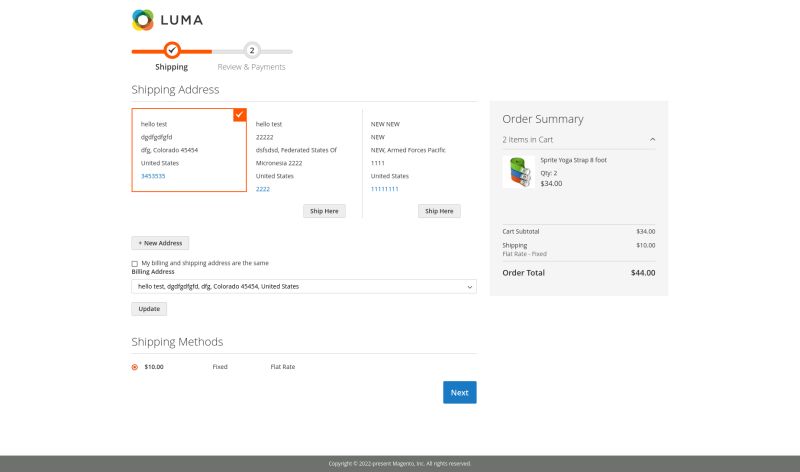The height and width of the screenshot is (472, 800).
Task: Open the Sprite Yoga Strap product thumbnail
Action: pyautogui.click(x=518, y=172)
